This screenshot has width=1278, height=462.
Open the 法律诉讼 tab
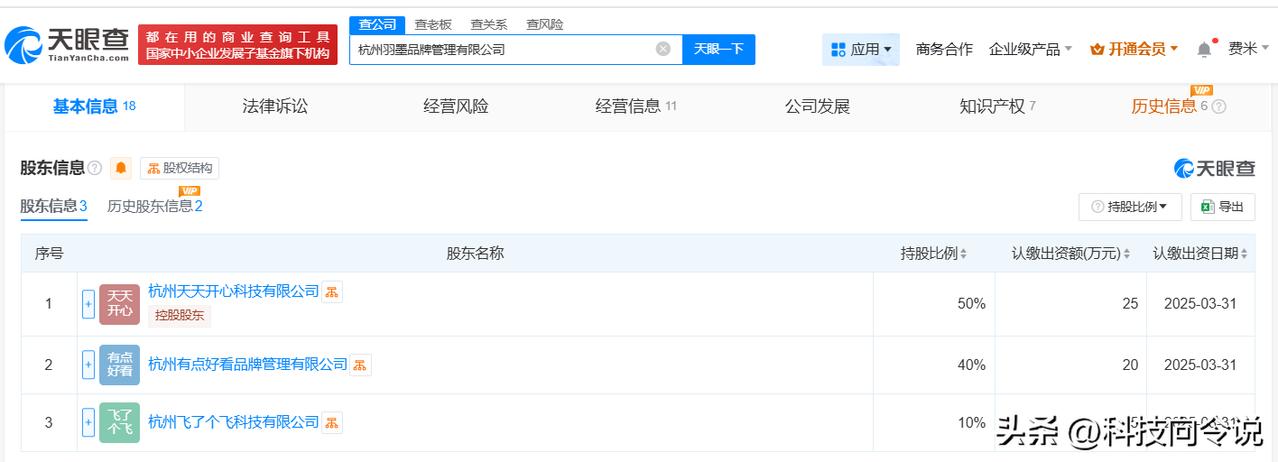click(275, 107)
